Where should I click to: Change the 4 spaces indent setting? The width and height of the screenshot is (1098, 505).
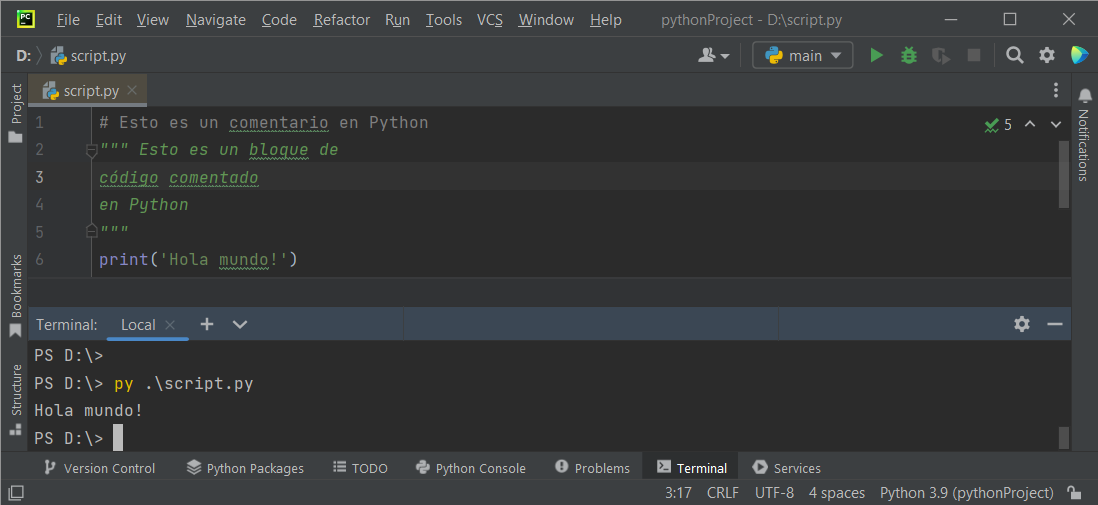pos(837,492)
